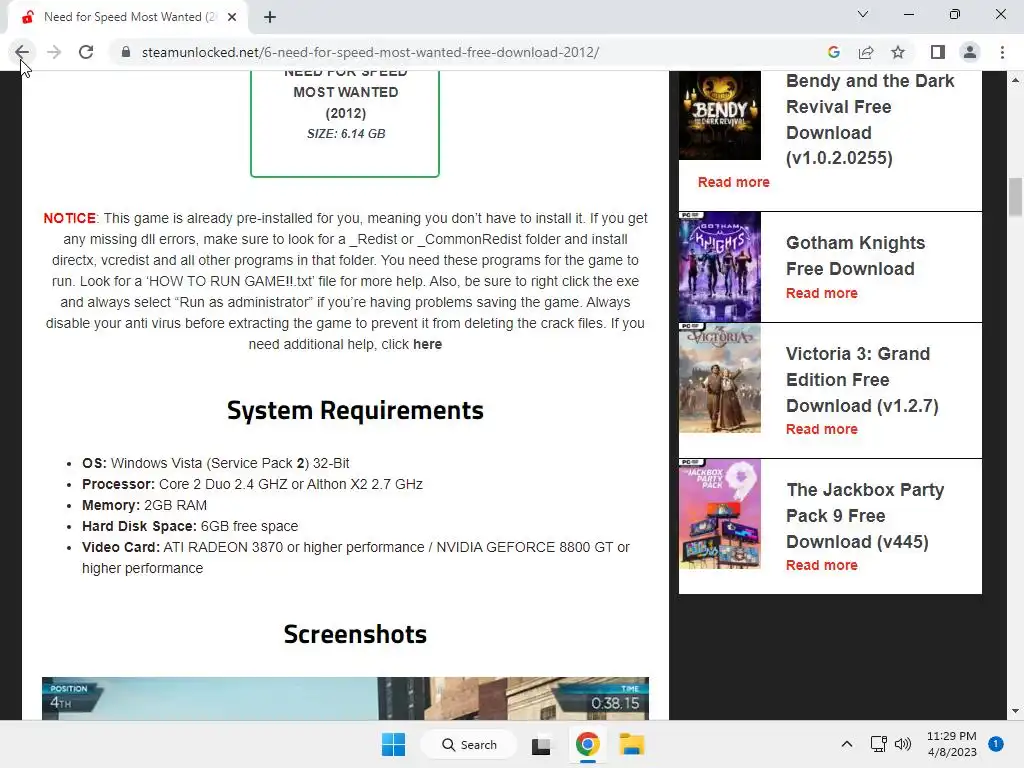This screenshot has width=1024, height=768.
Task: Bookmark this page with the star
Action: coord(898,52)
